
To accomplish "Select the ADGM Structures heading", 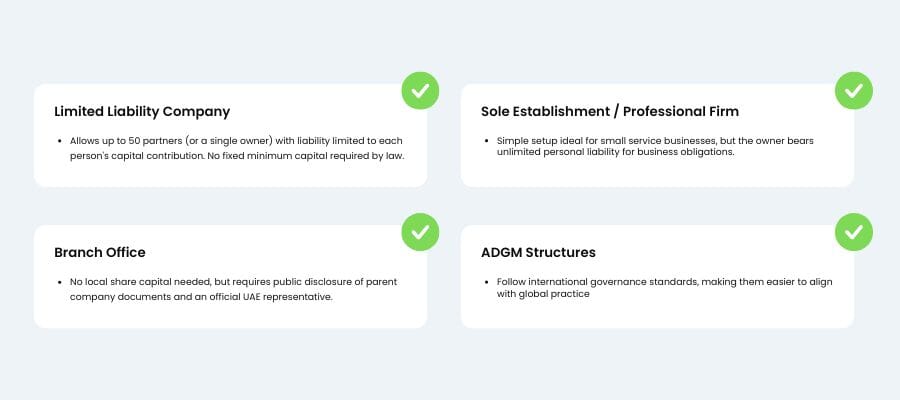I will pyautogui.click(x=538, y=252).
